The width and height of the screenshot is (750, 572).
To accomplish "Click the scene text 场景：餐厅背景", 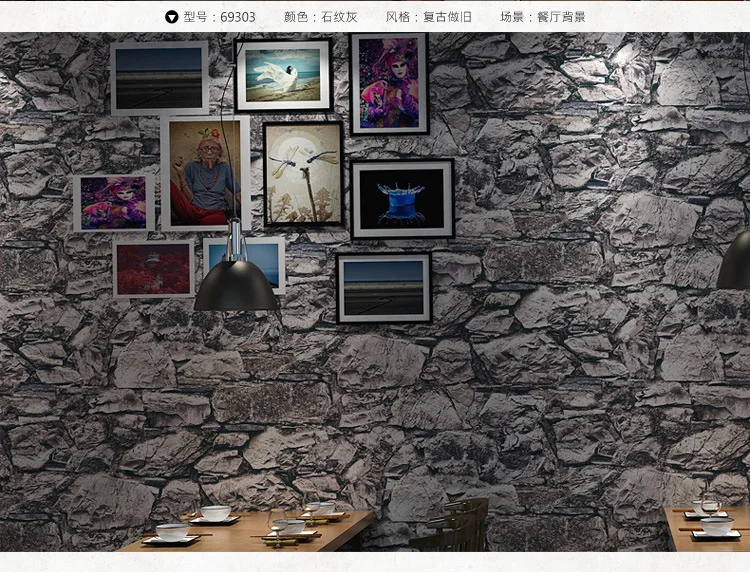I will (543, 17).
